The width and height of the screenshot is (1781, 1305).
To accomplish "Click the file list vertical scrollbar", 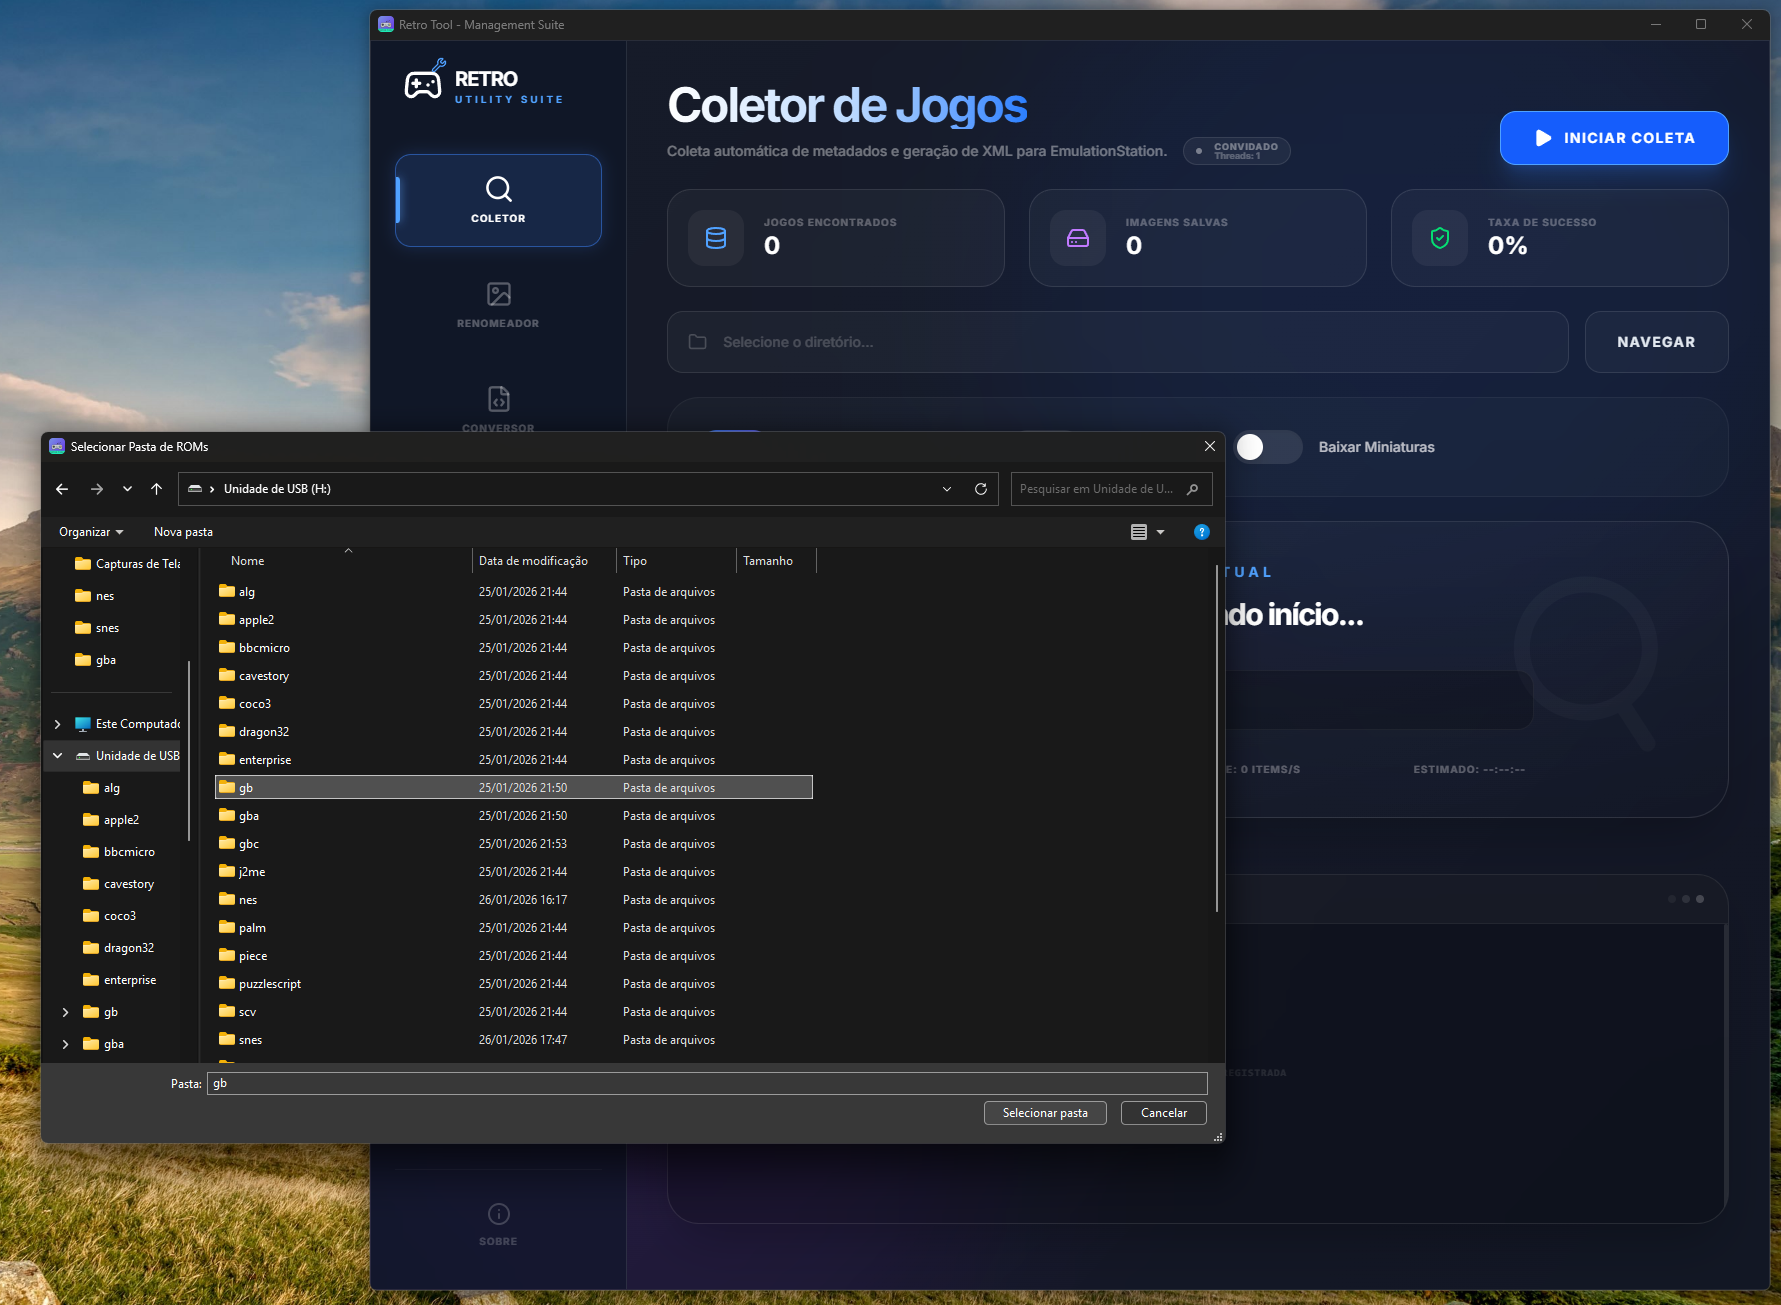I will (1216, 740).
